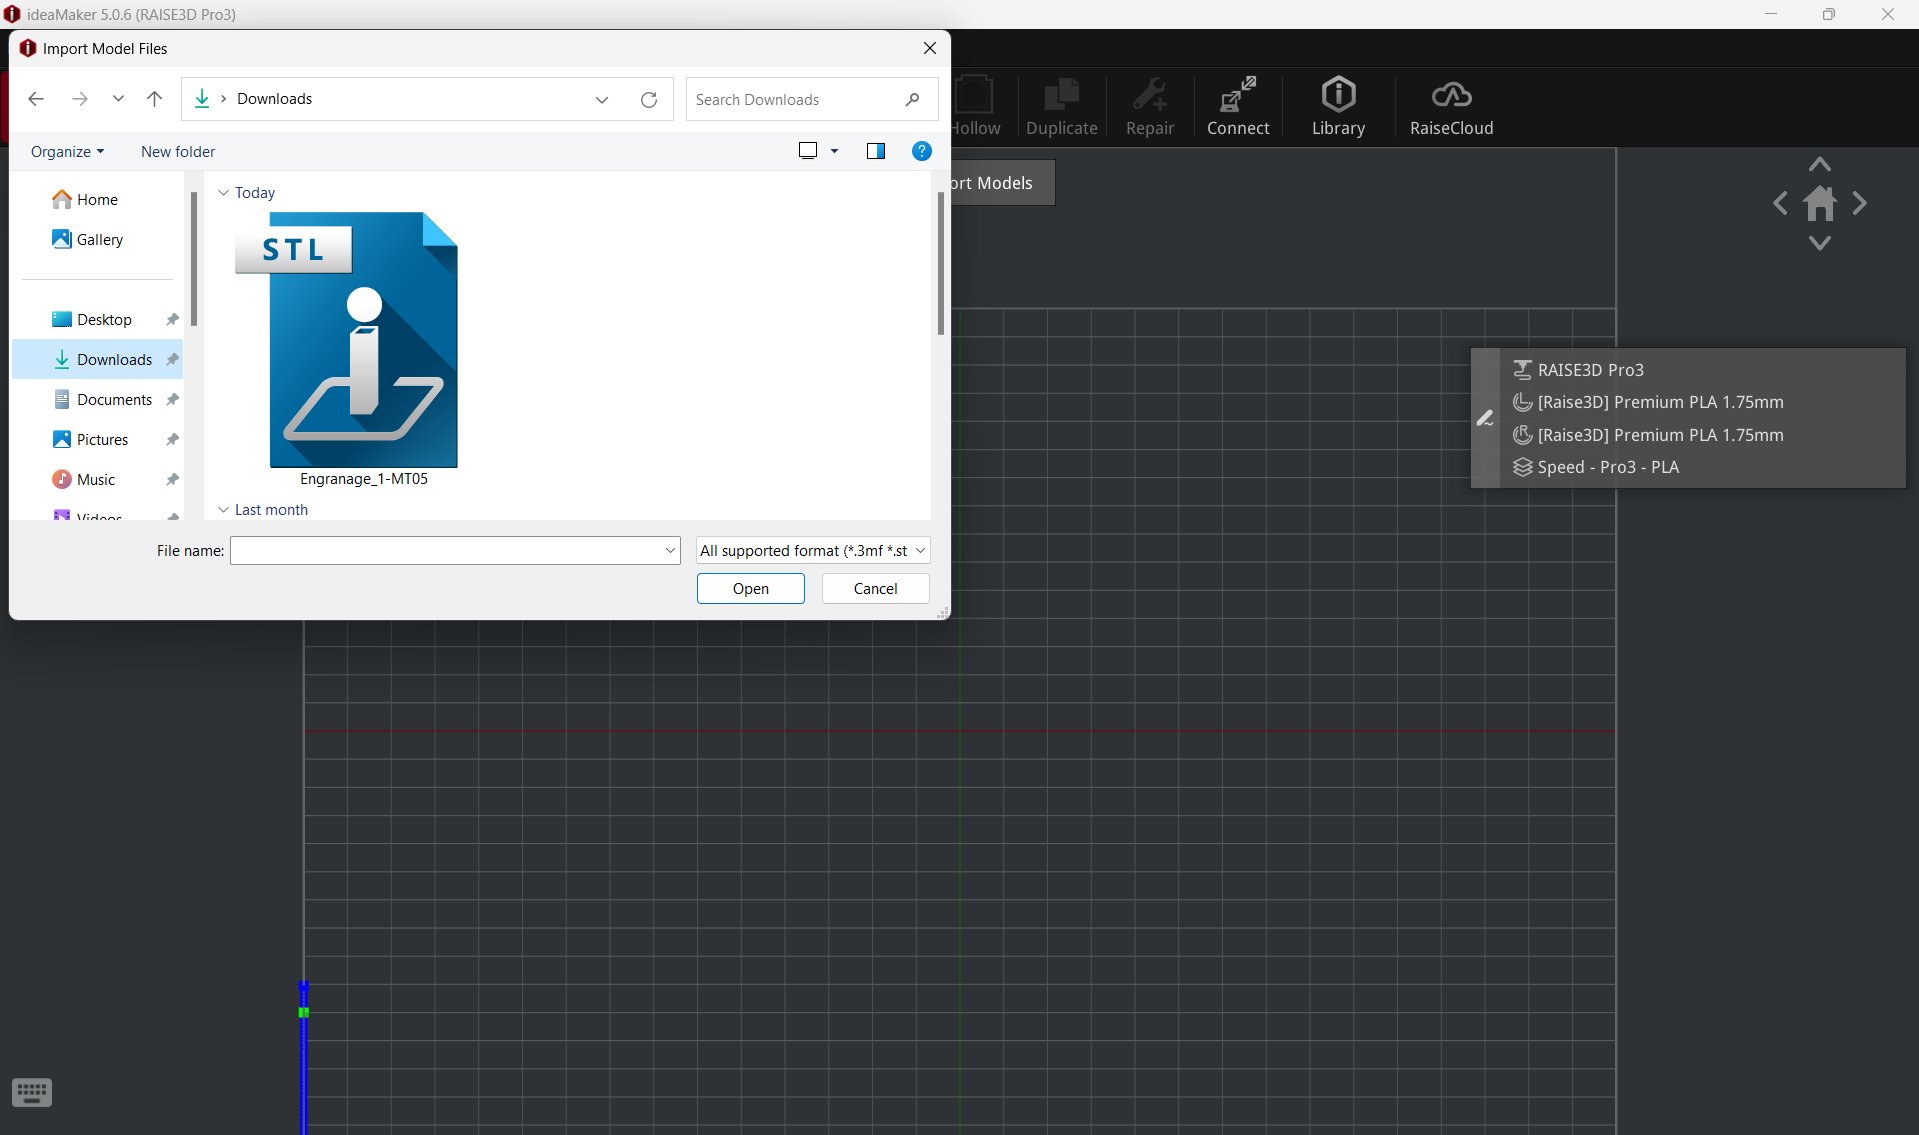Expand the address bar path dropdown
Screen dimensions: 1919x1135
[x=602, y=99]
